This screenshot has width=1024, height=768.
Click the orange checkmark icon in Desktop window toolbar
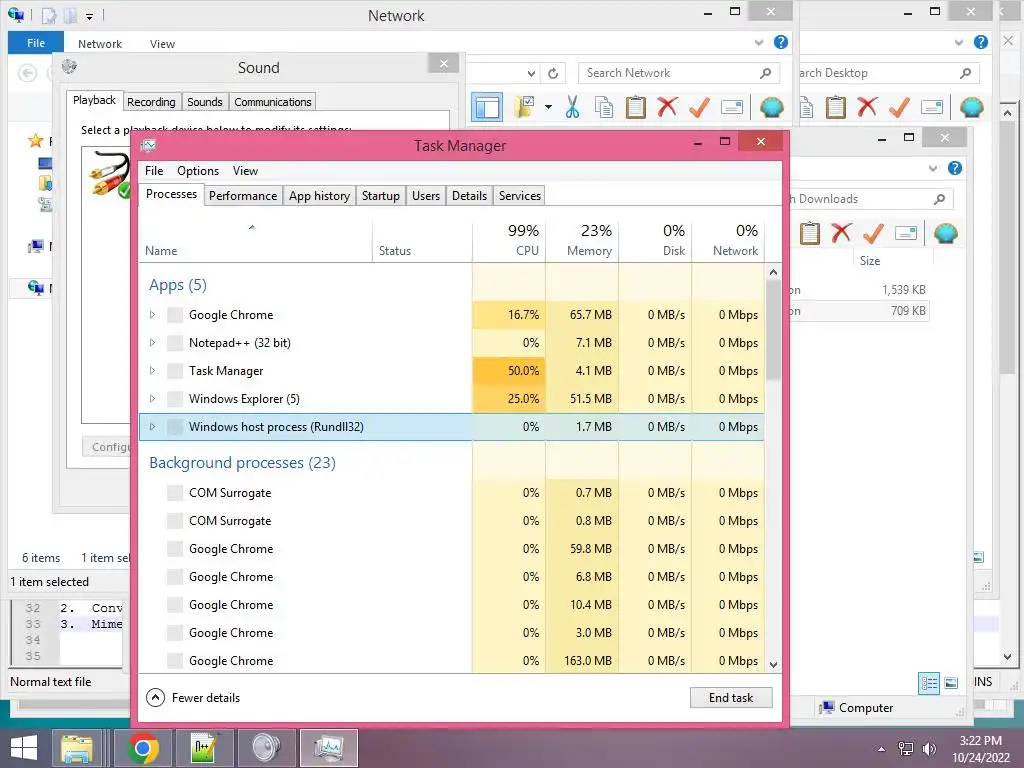(x=899, y=107)
